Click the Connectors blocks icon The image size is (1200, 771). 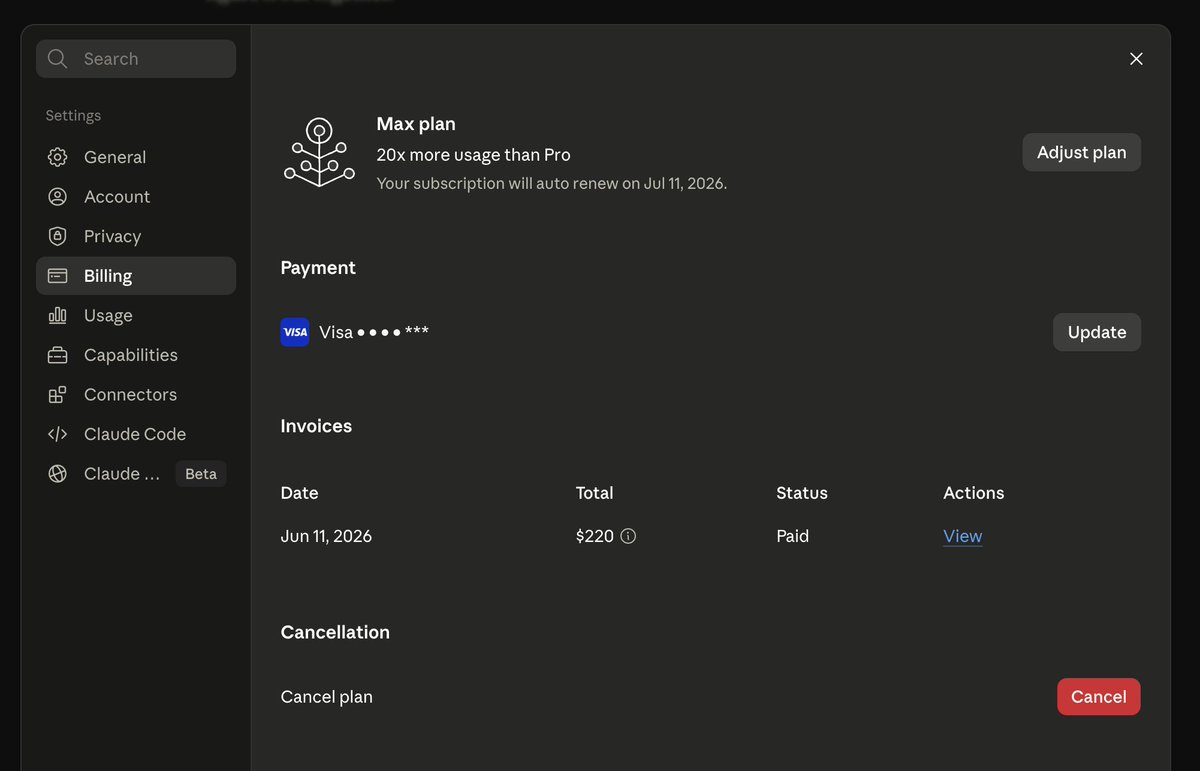point(58,395)
